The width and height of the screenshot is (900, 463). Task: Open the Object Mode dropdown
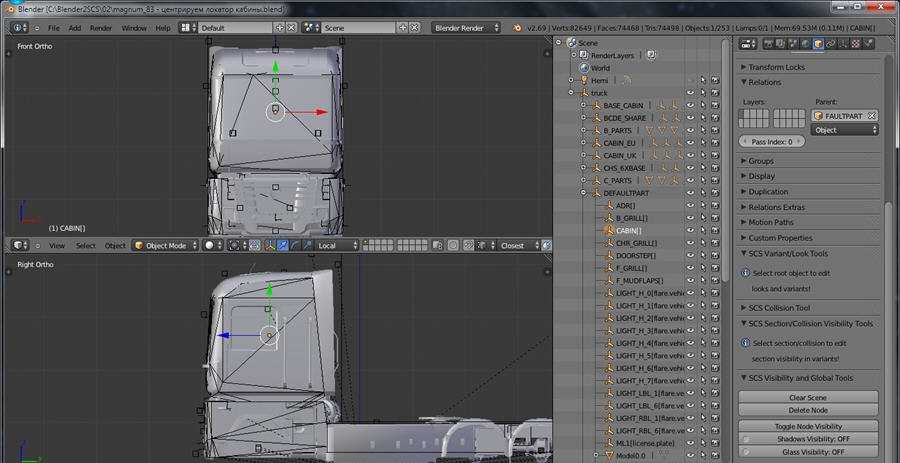click(x=165, y=245)
